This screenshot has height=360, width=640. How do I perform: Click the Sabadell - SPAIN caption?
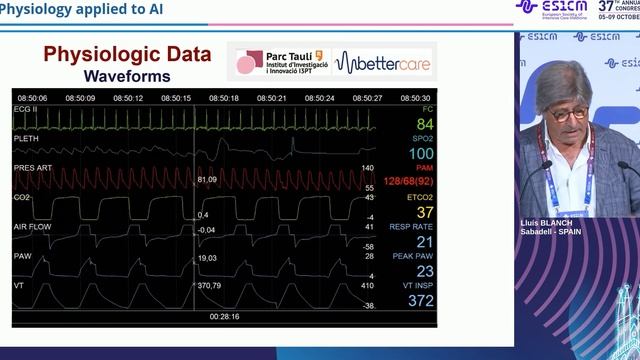coord(551,231)
